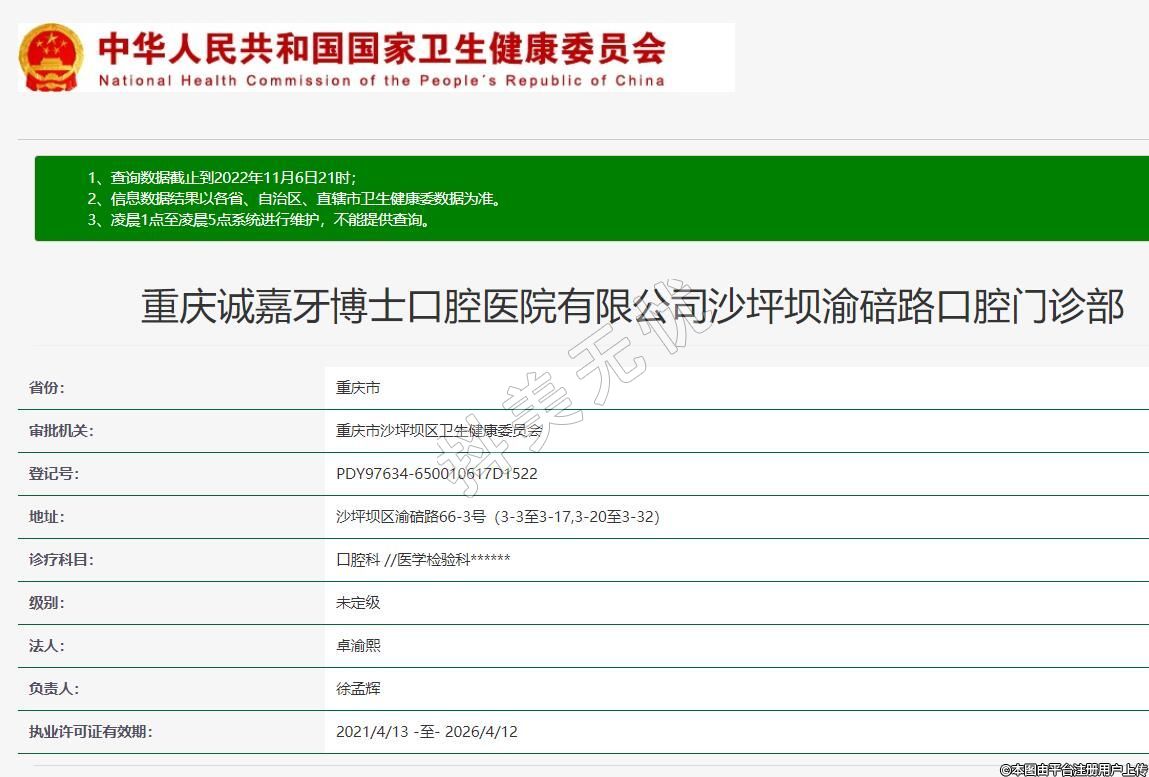Image resolution: width=1149 pixels, height=777 pixels.
Task: Click the legal person name 卓渝熙
Action: 358,646
